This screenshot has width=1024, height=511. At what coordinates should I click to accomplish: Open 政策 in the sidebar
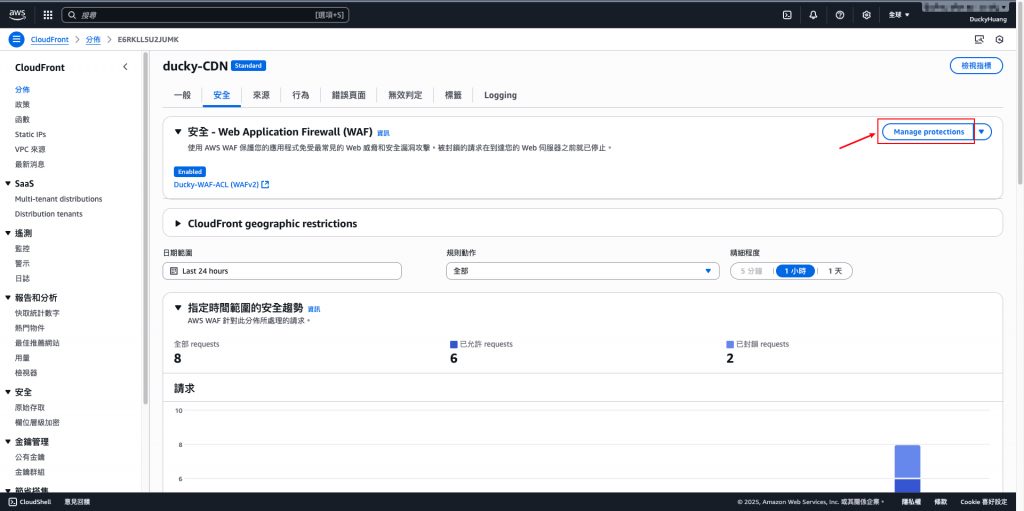coord(22,105)
